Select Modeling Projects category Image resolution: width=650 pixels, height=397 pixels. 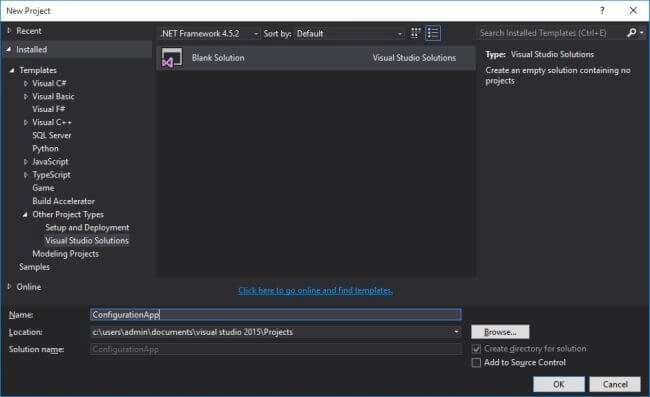click(65, 254)
